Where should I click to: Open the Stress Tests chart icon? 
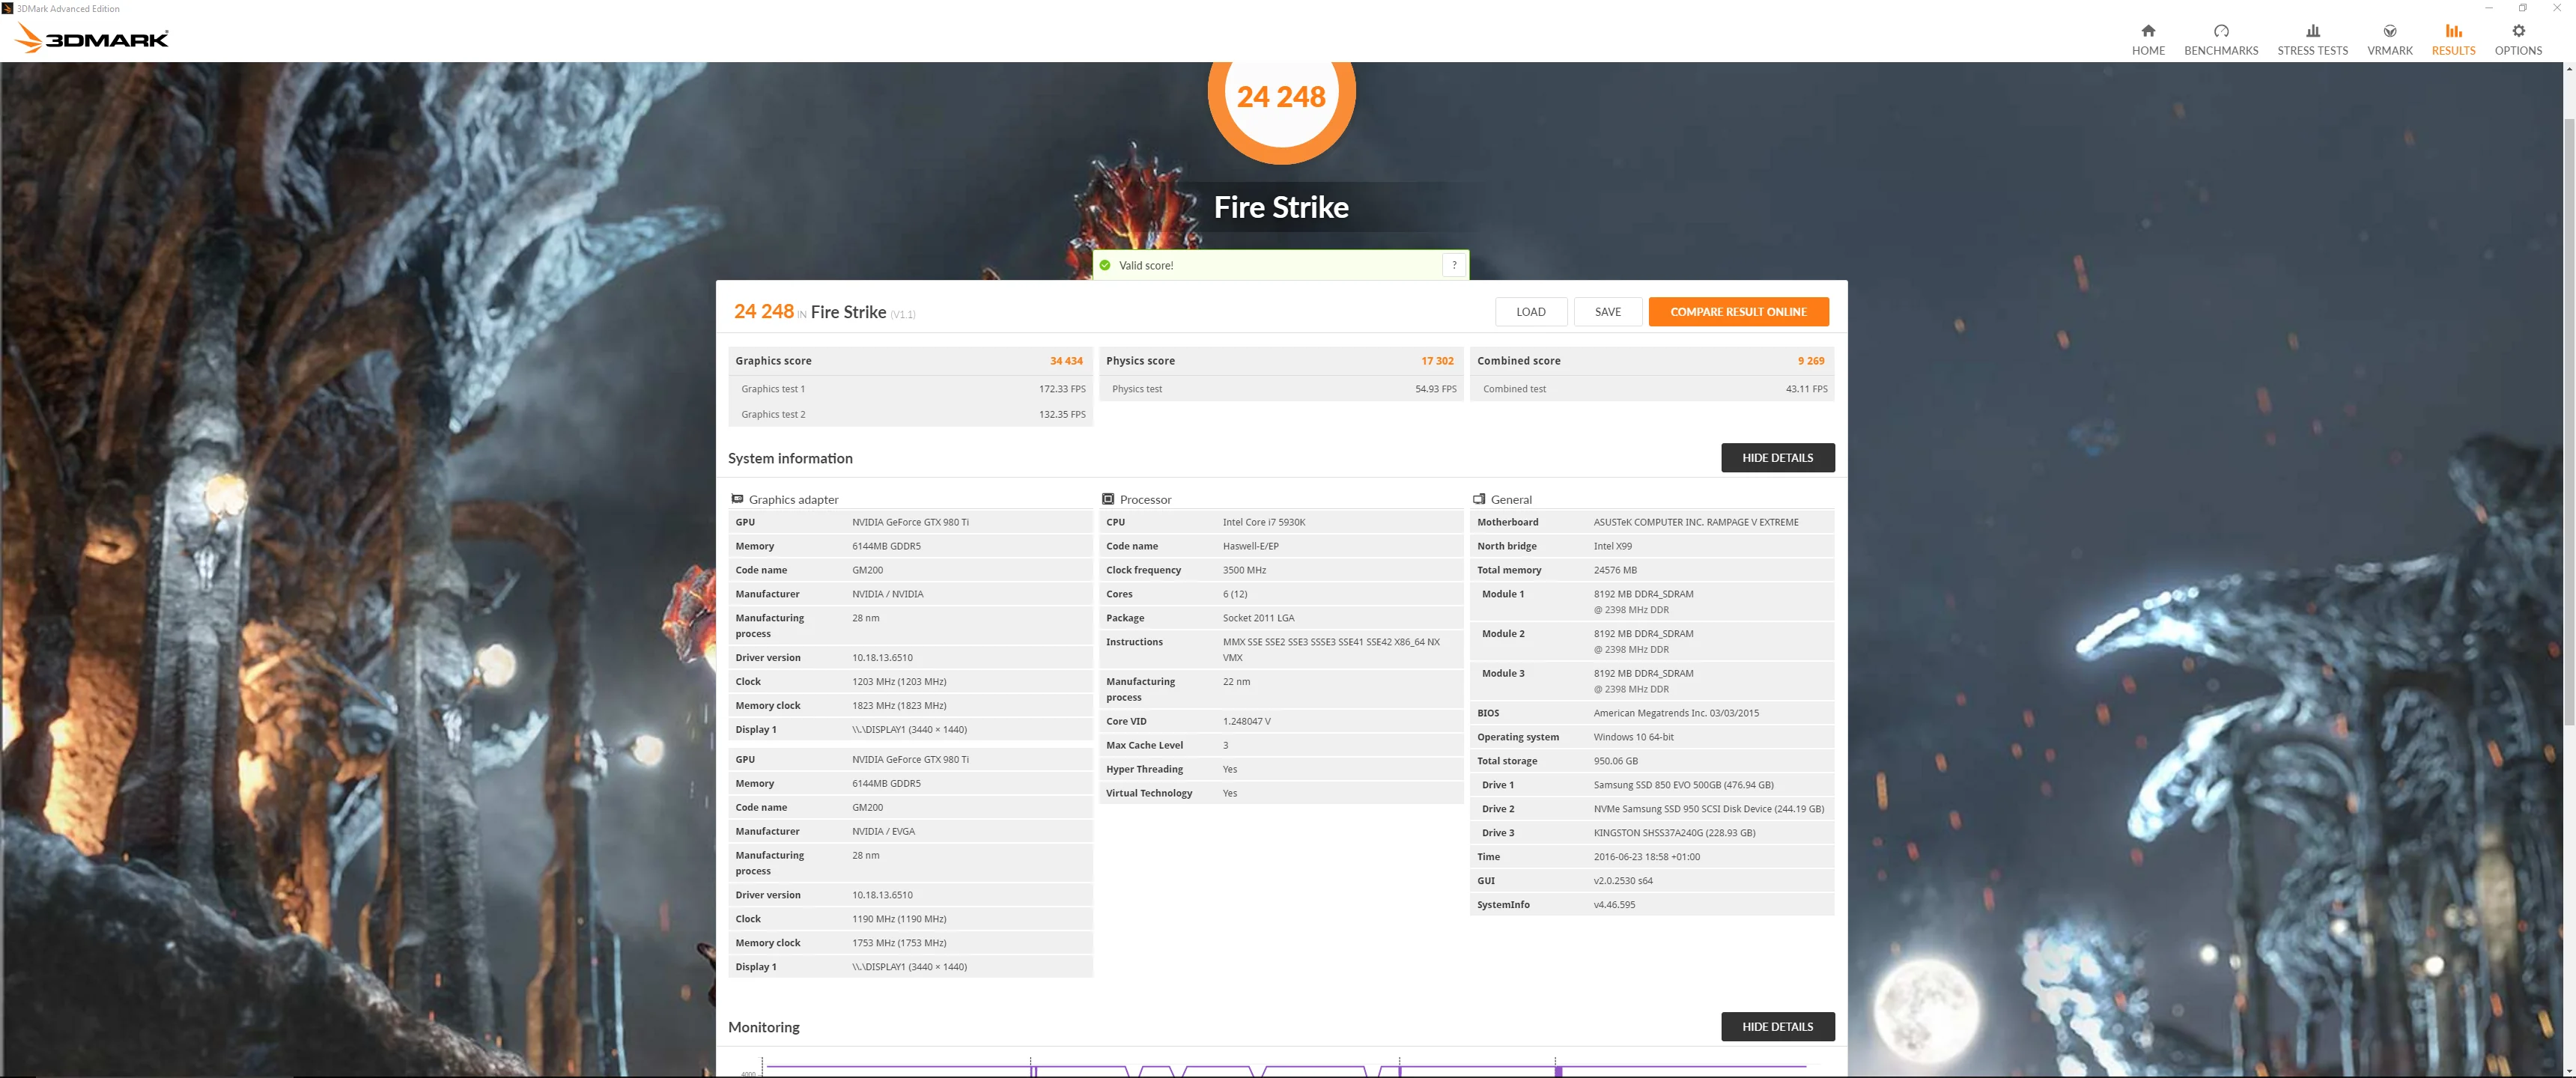pos(2312,31)
